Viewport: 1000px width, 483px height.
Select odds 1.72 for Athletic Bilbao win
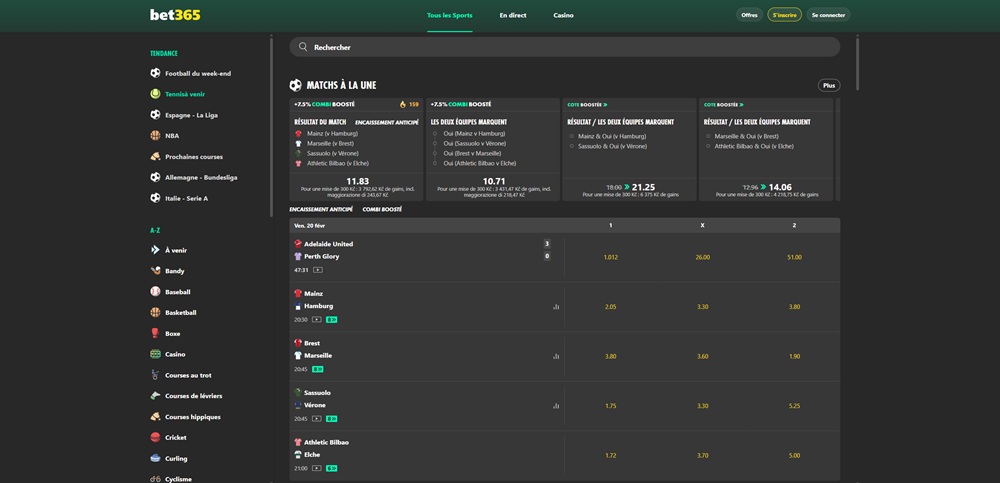(x=610, y=456)
